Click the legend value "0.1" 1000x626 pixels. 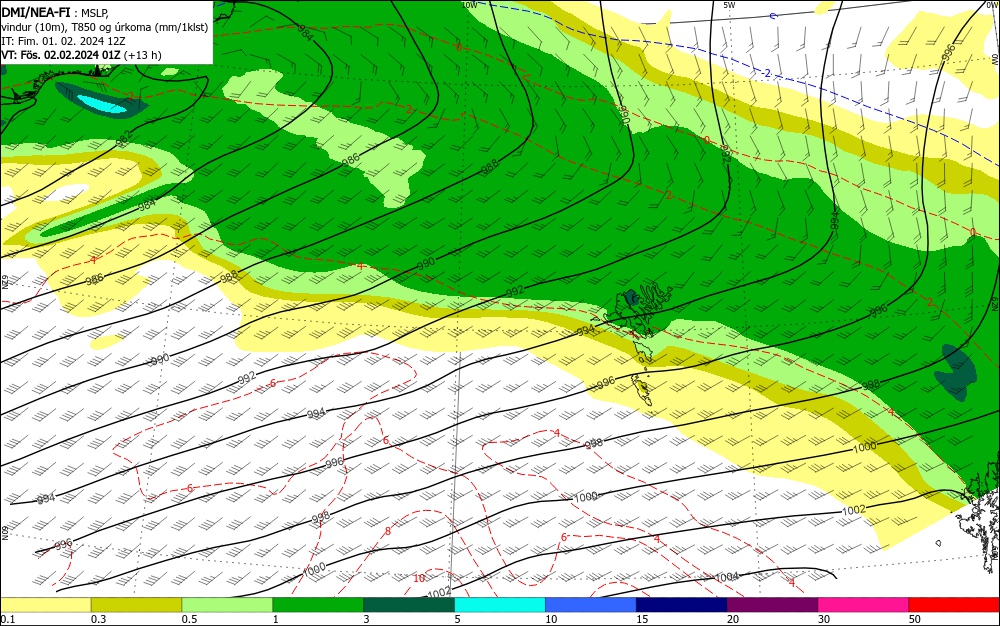(7, 619)
